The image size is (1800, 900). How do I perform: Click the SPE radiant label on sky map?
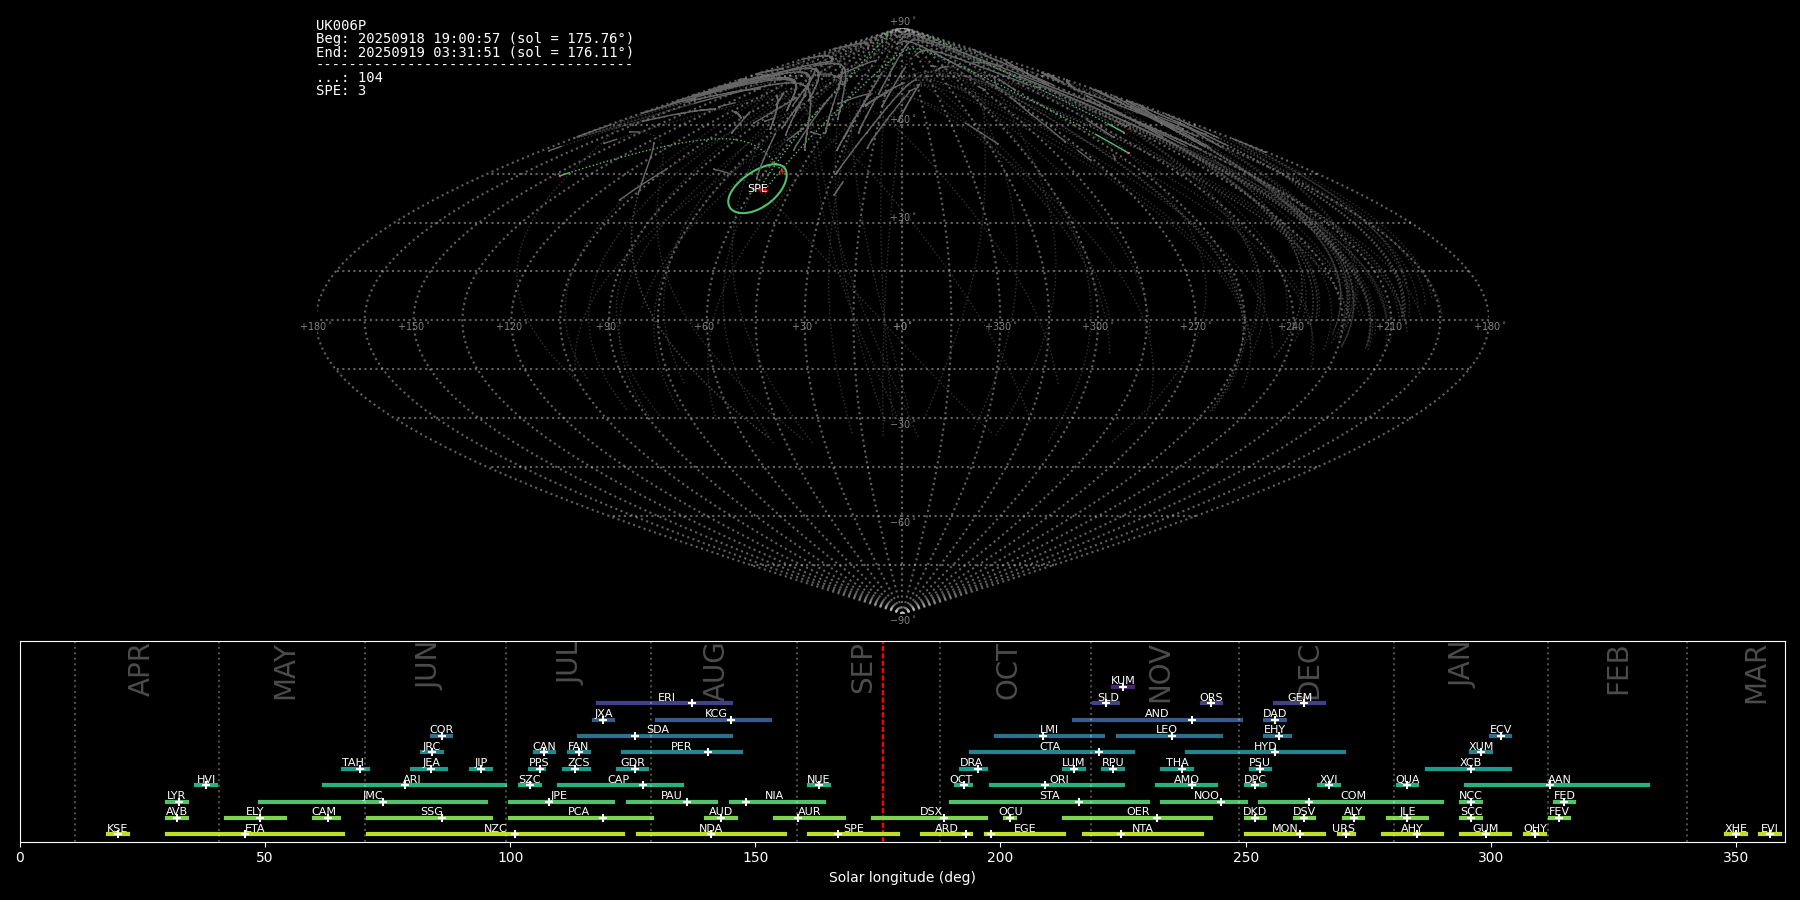pyautogui.click(x=757, y=189)
